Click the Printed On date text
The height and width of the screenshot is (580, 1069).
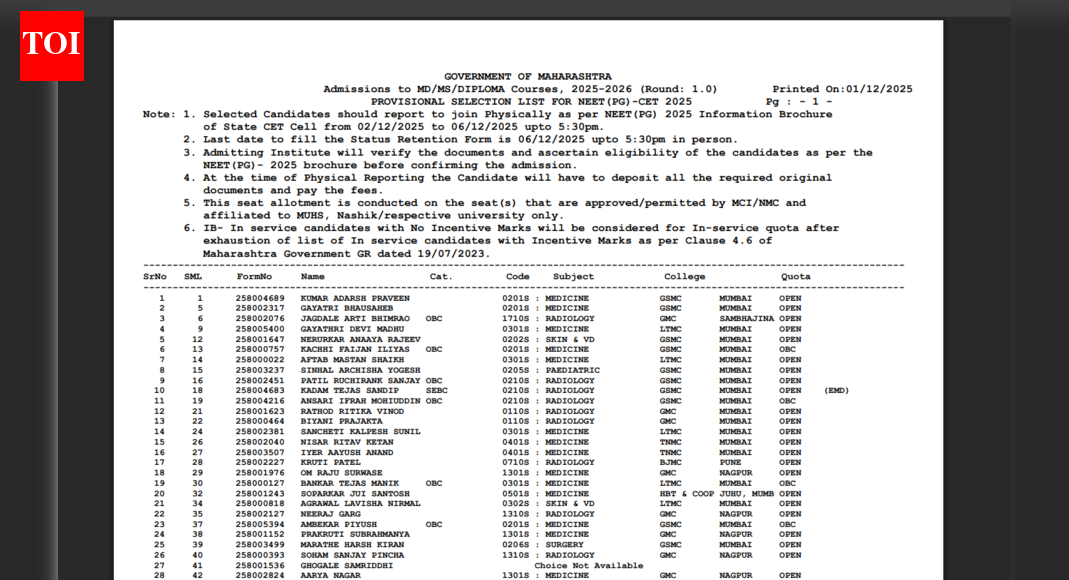pyautogui.click(x=842, y=89)
